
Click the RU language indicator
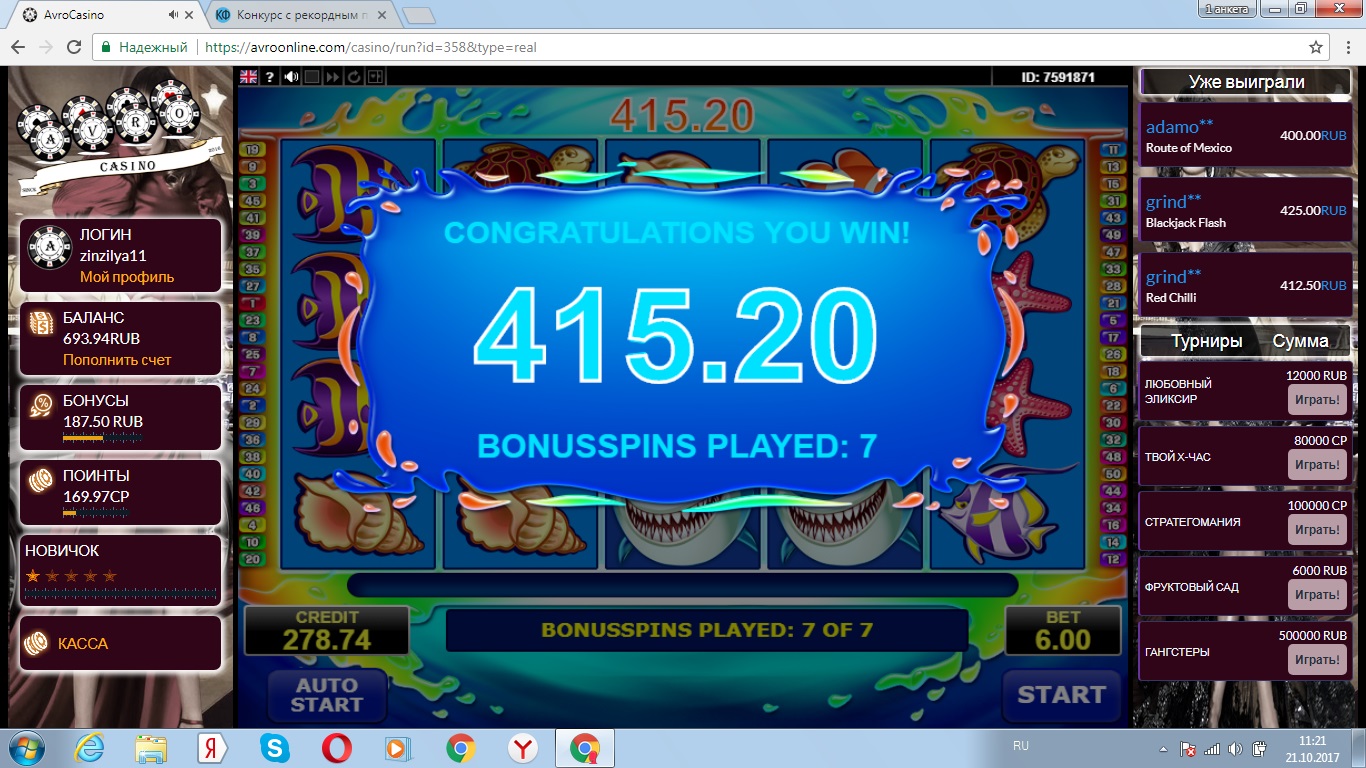[x=1020, y=746]
